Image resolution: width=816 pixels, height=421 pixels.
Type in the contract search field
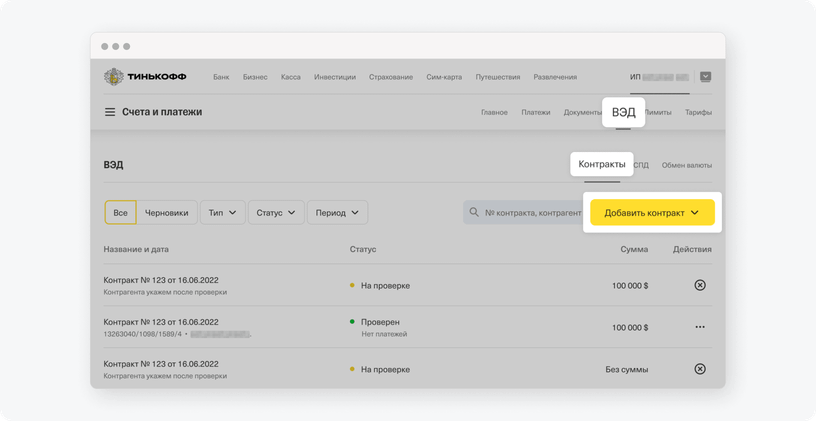pos(530,213)
